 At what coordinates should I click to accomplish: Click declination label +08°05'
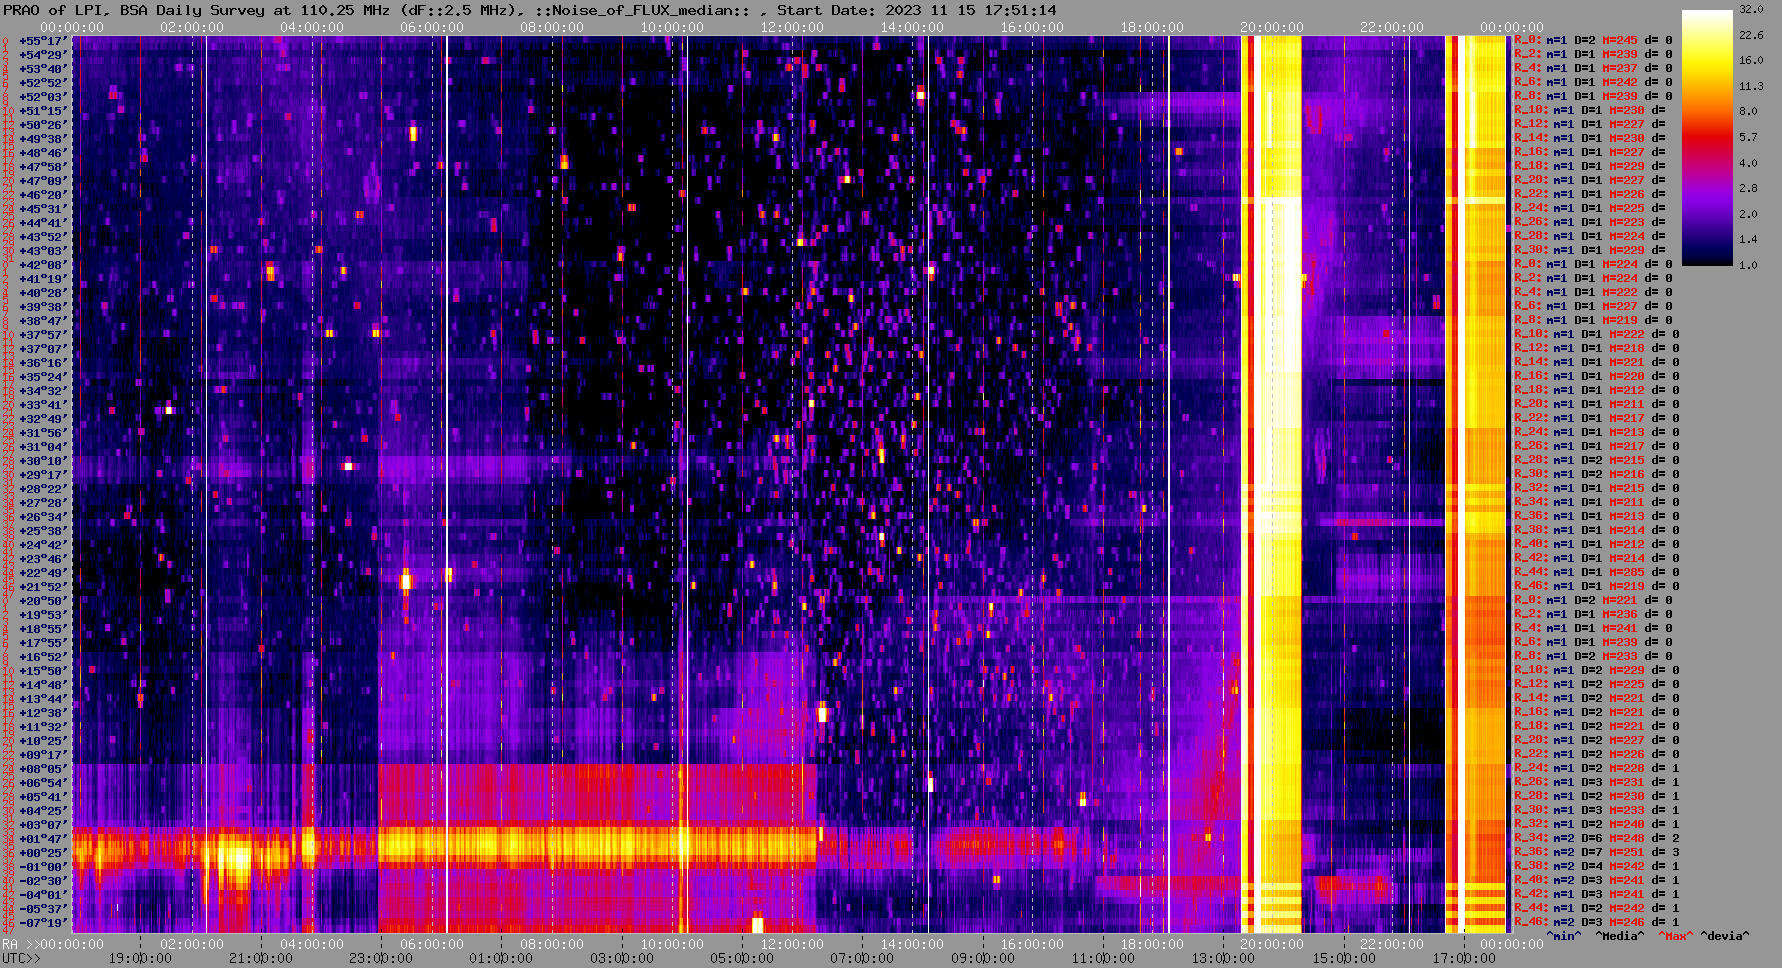(42, 769)
